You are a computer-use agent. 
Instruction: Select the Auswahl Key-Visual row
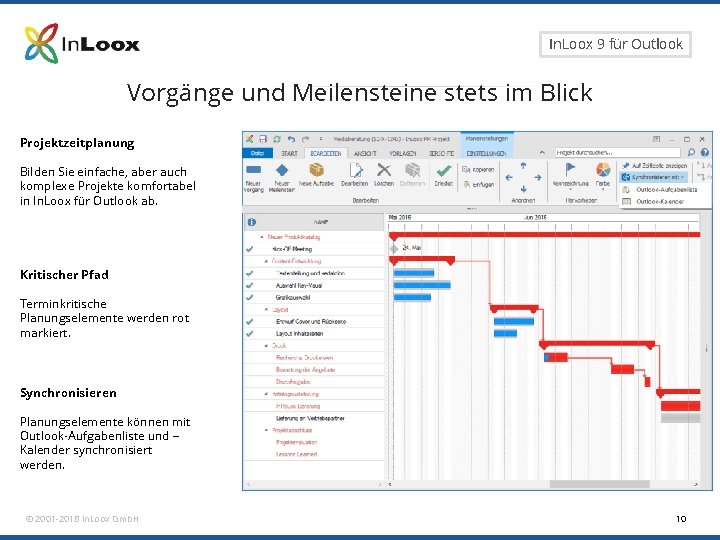click(x=314, y=285)
